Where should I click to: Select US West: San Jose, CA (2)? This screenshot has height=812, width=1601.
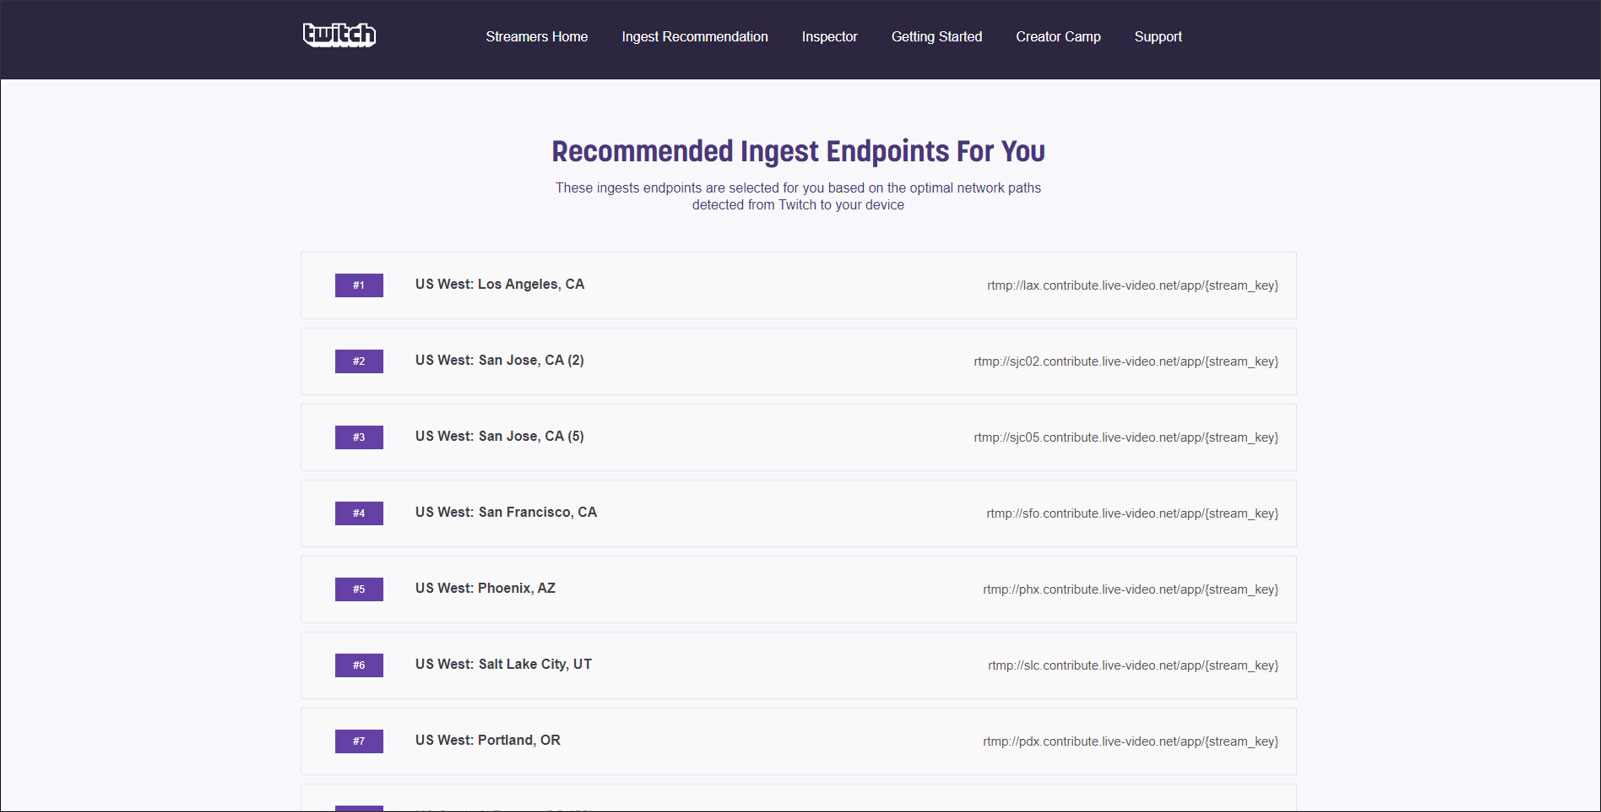pos(500,360)
